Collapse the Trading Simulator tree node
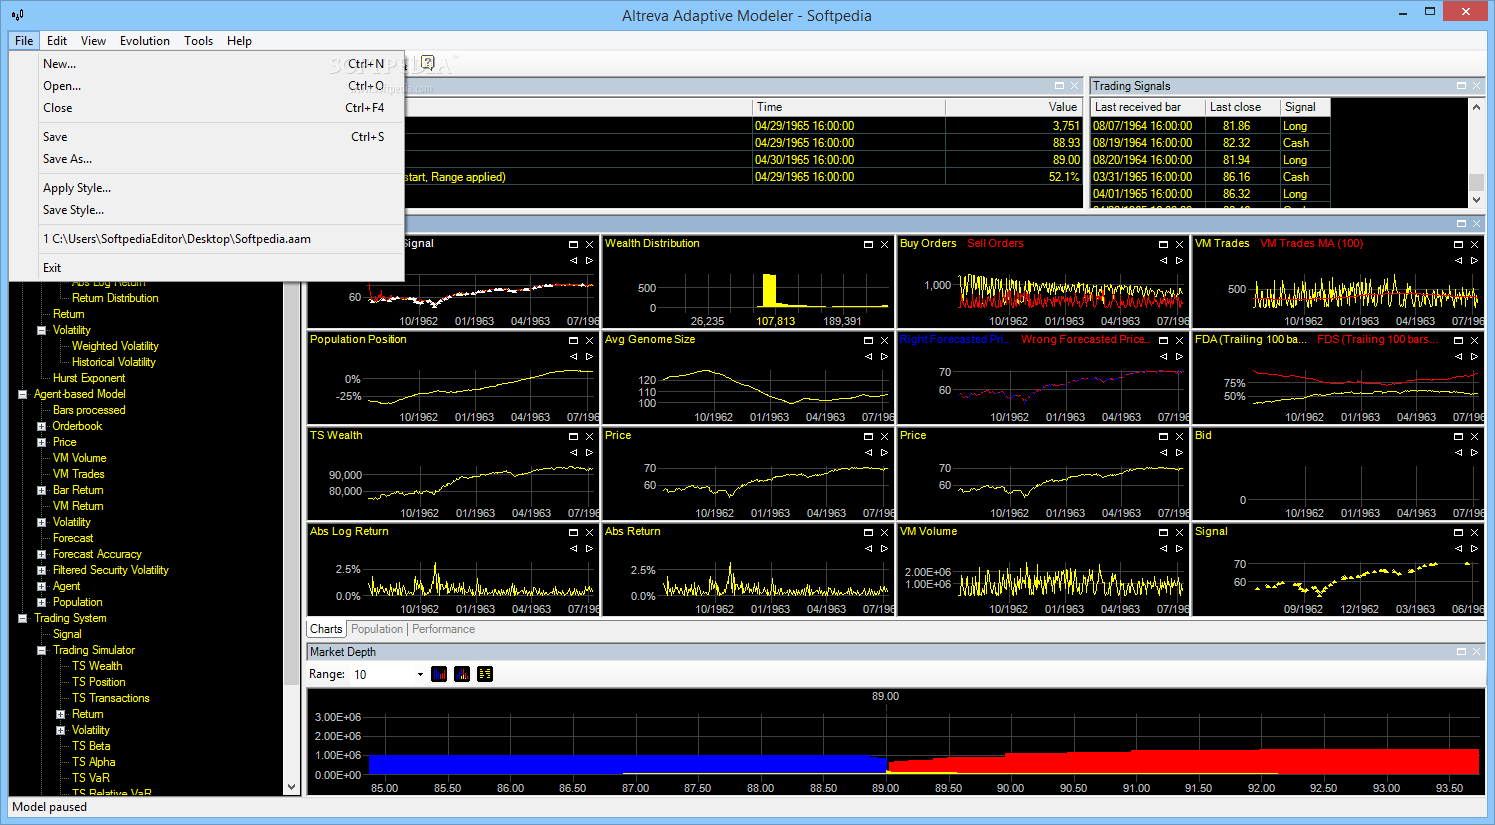 point(41,650)
